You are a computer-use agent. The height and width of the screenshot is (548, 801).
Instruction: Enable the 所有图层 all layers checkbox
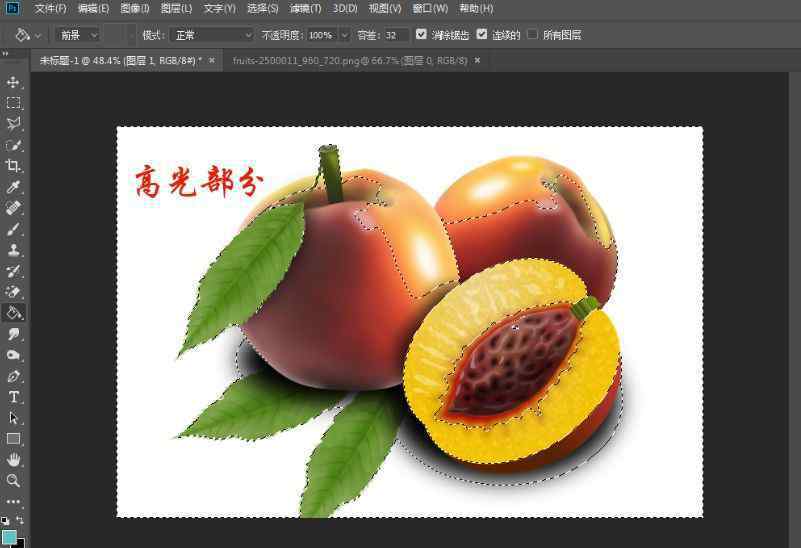click(532, 34)
